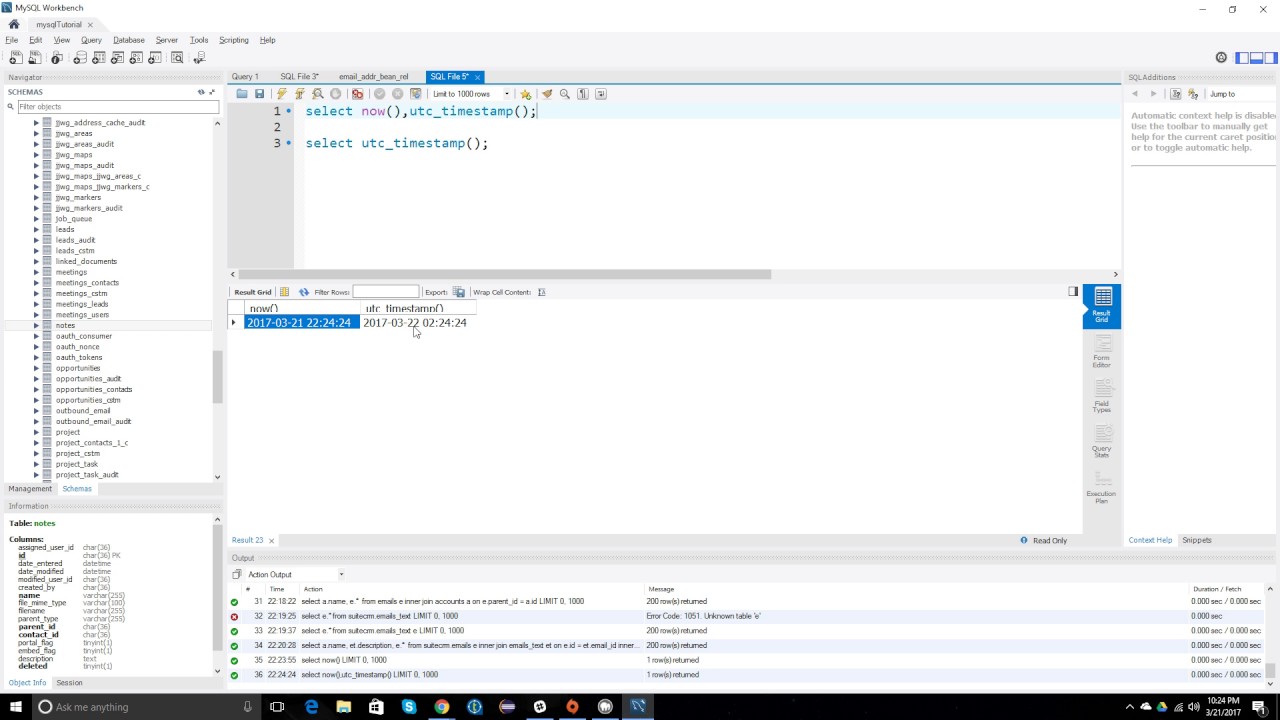
Task: Switch to the Query 1 tab
Action: pos(245,76)
